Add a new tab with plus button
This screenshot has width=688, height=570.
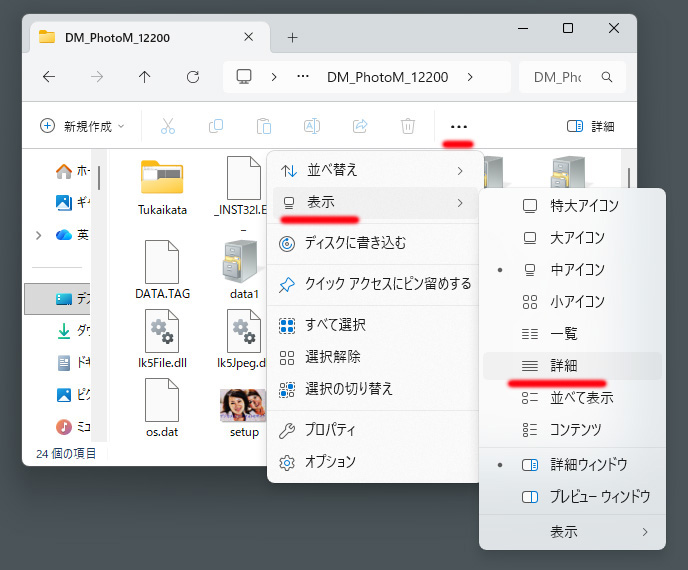(292, 37)
